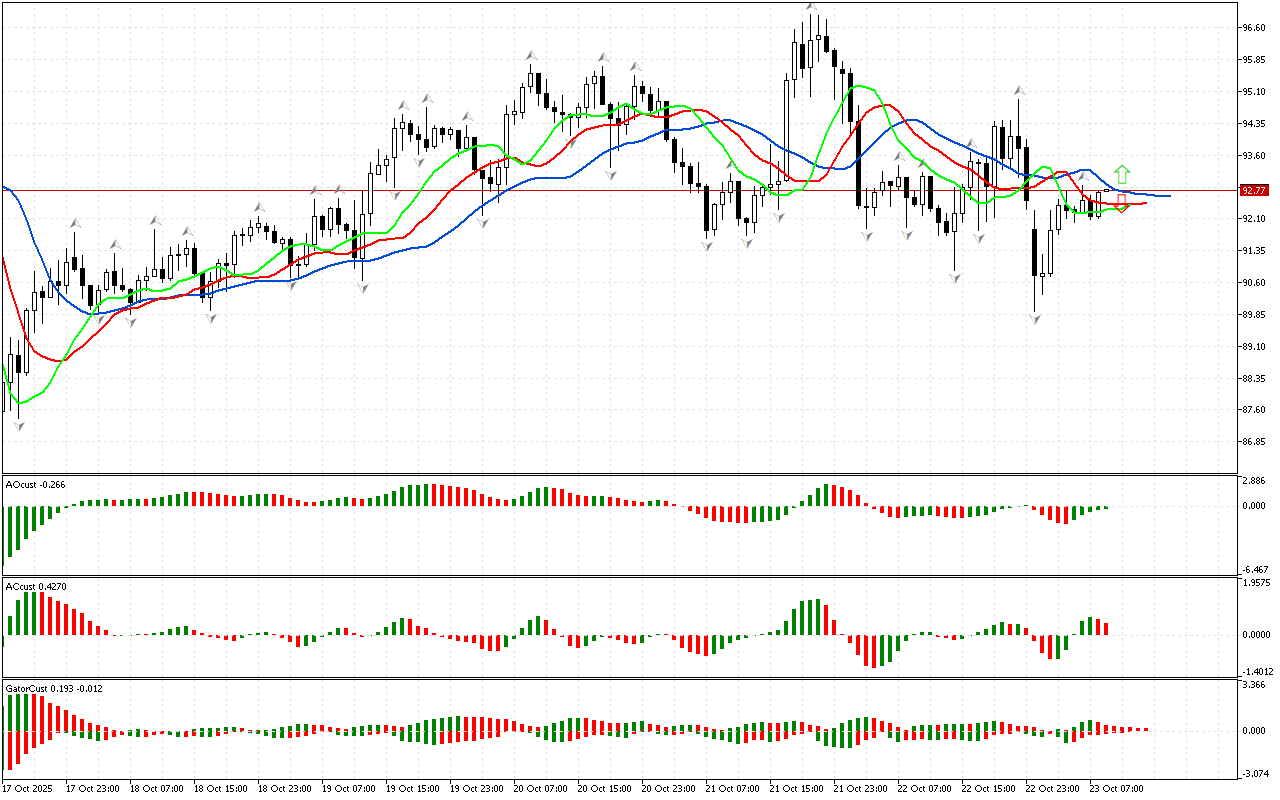
Task: Click the 23 Oct 07:00 time label
Action: 1118,789
